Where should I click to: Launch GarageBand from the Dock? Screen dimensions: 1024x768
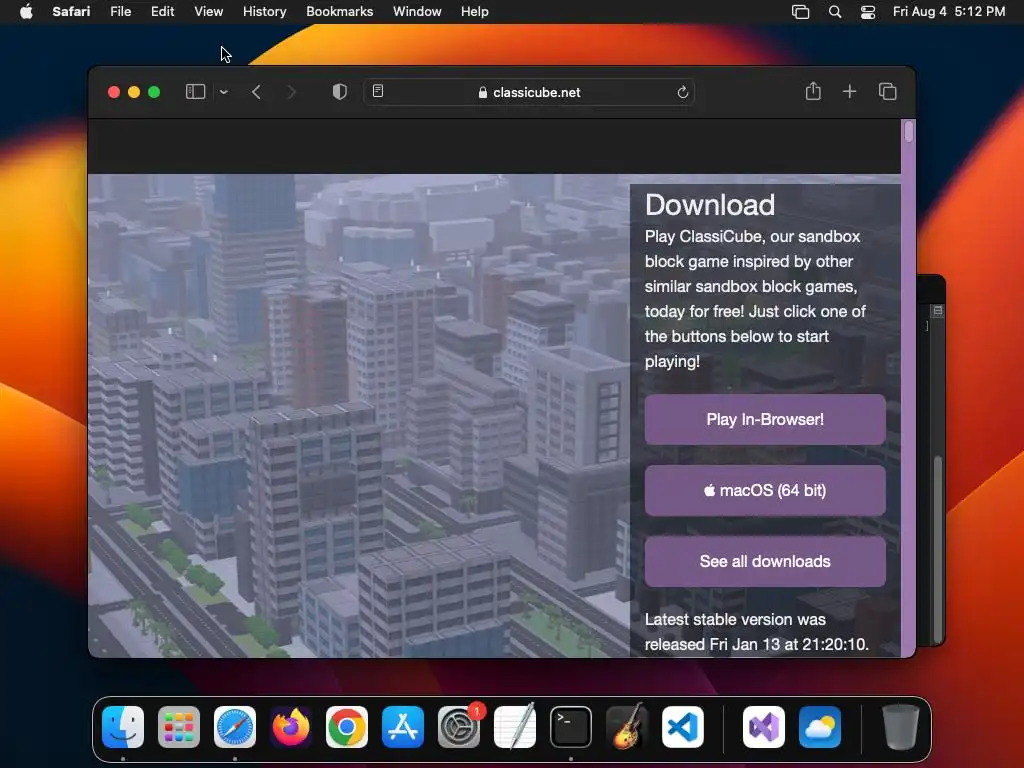click(x=627, y=727)
